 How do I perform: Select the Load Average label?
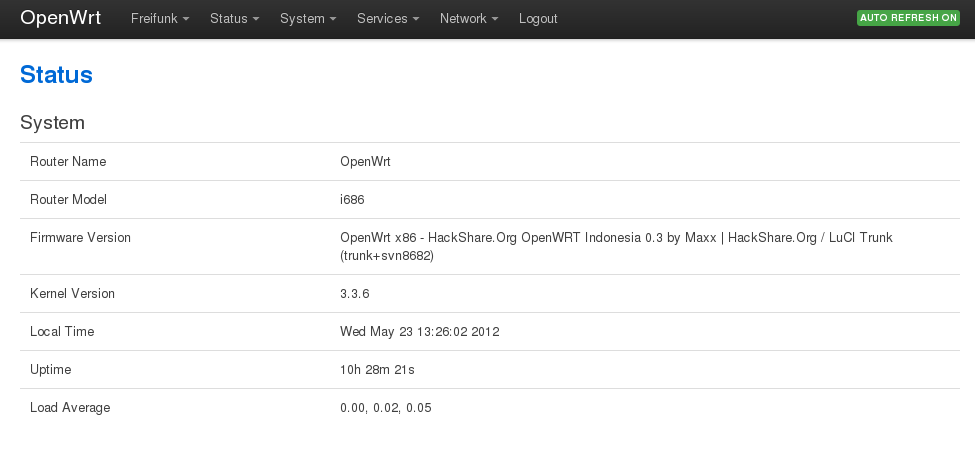tap(70, 407)
